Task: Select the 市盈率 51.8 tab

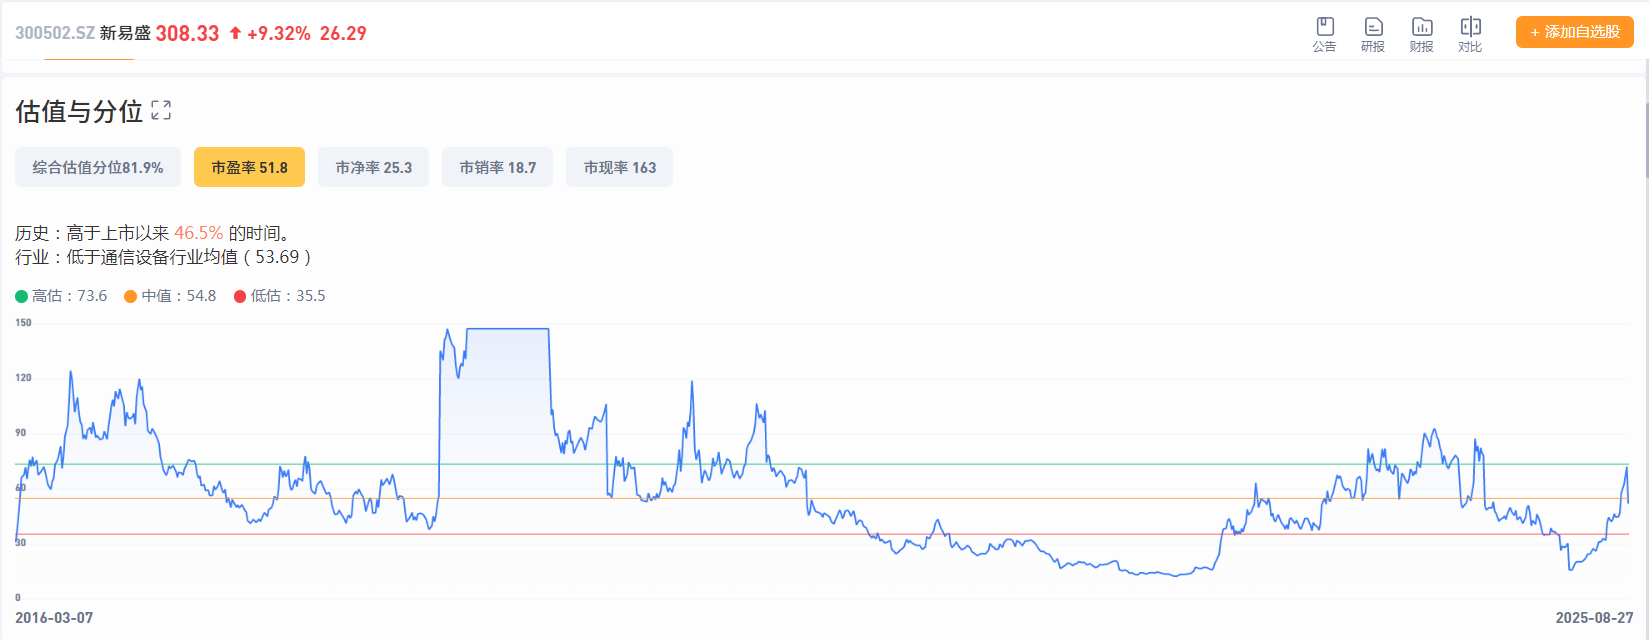Action: pos(249,167)
